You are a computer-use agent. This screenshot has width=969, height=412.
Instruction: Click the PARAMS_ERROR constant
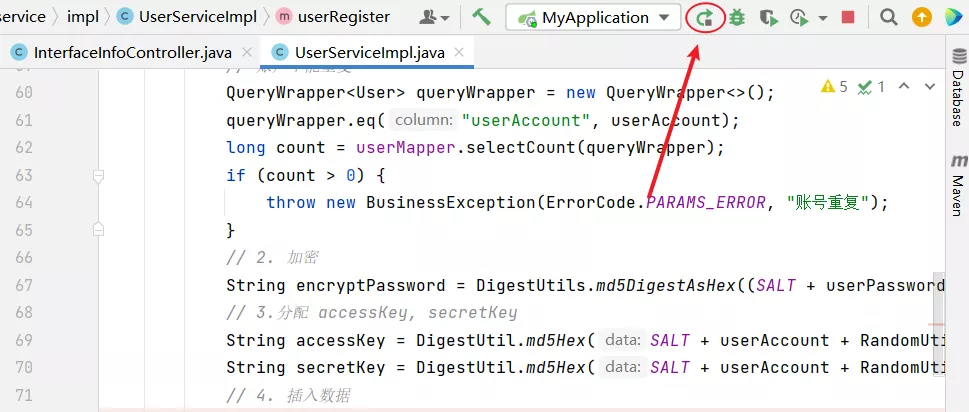click(x=706, y=203)
